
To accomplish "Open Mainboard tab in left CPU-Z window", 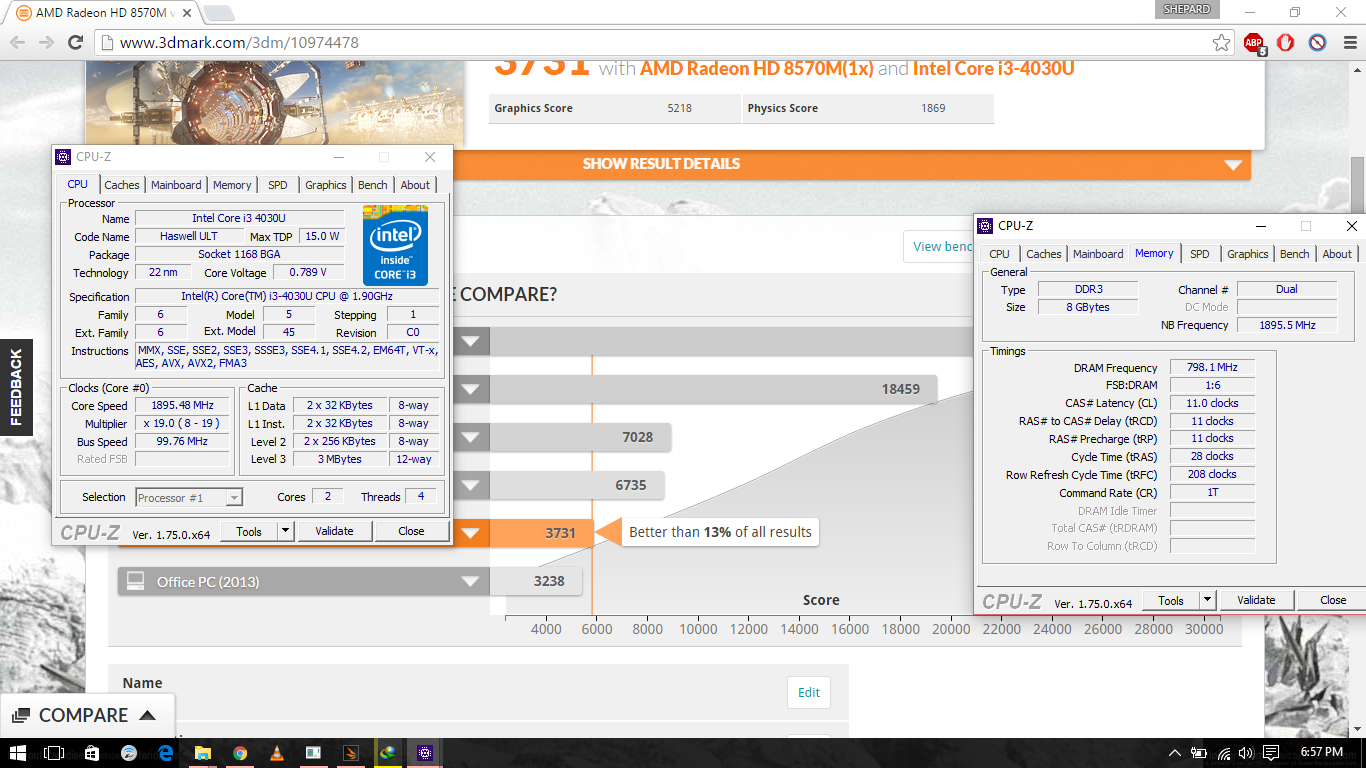I will point(176,185).
